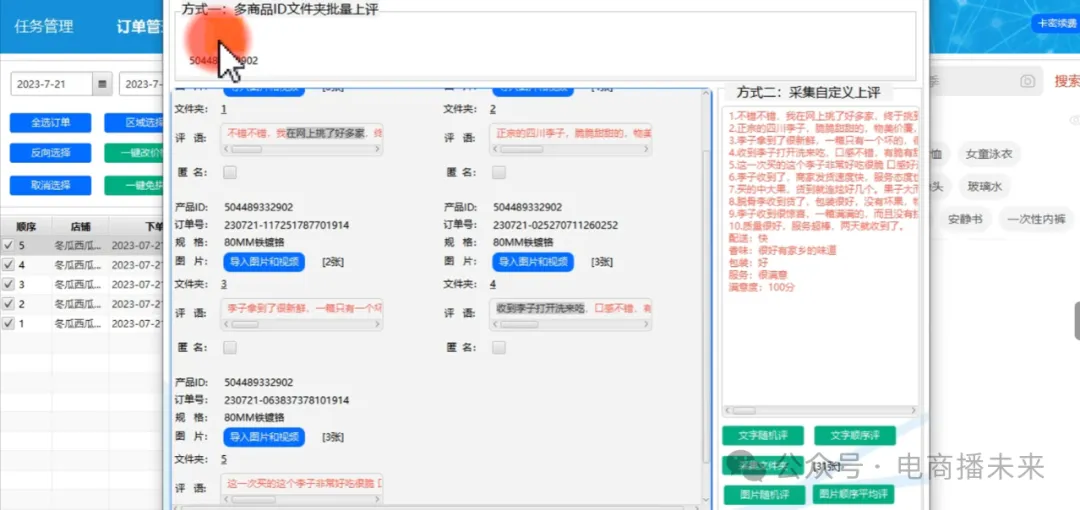Image resolution: width=1080 pixels, height=510 pixels.
Task: Click the 全选订单 button
Action: [50, 123]
